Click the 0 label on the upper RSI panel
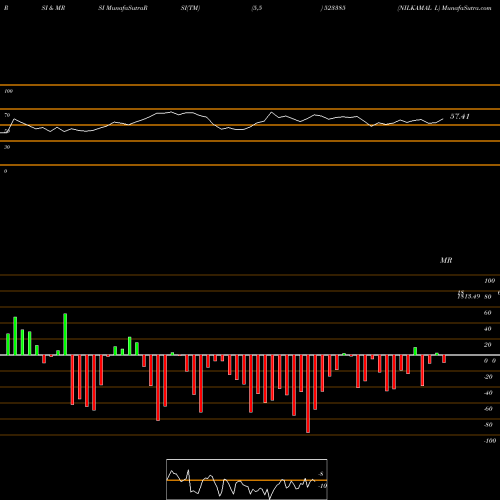 pyautogui.click(x=5, y=171)
